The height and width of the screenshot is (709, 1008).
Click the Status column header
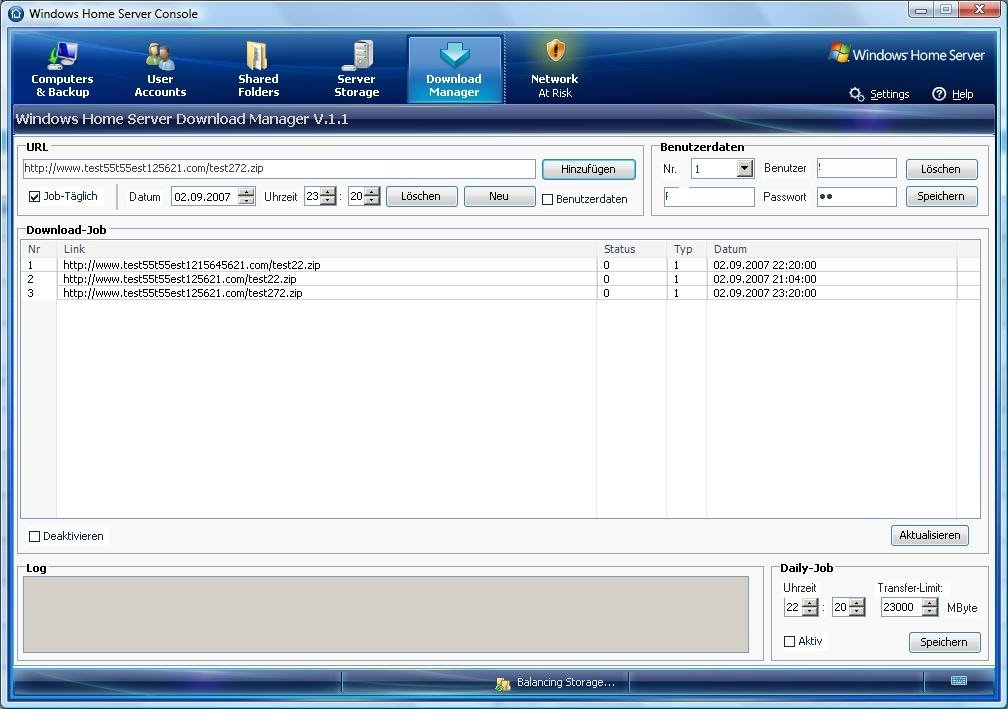point(631,249)
